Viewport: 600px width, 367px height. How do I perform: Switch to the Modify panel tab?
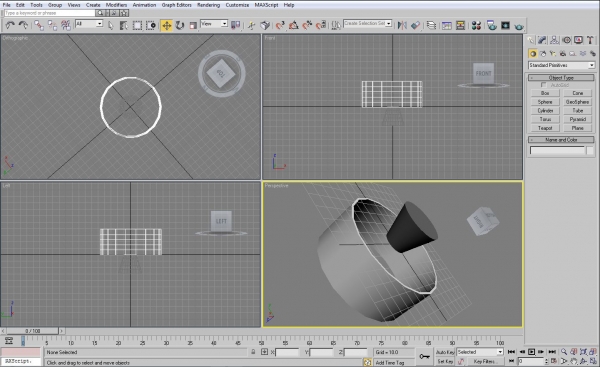coord(542,40)
